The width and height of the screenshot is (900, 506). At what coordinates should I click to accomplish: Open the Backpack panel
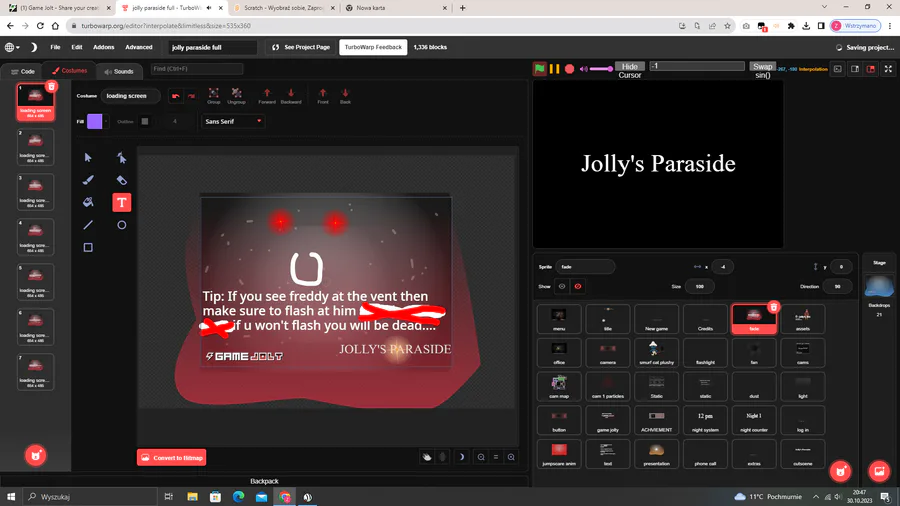point(264,481)
